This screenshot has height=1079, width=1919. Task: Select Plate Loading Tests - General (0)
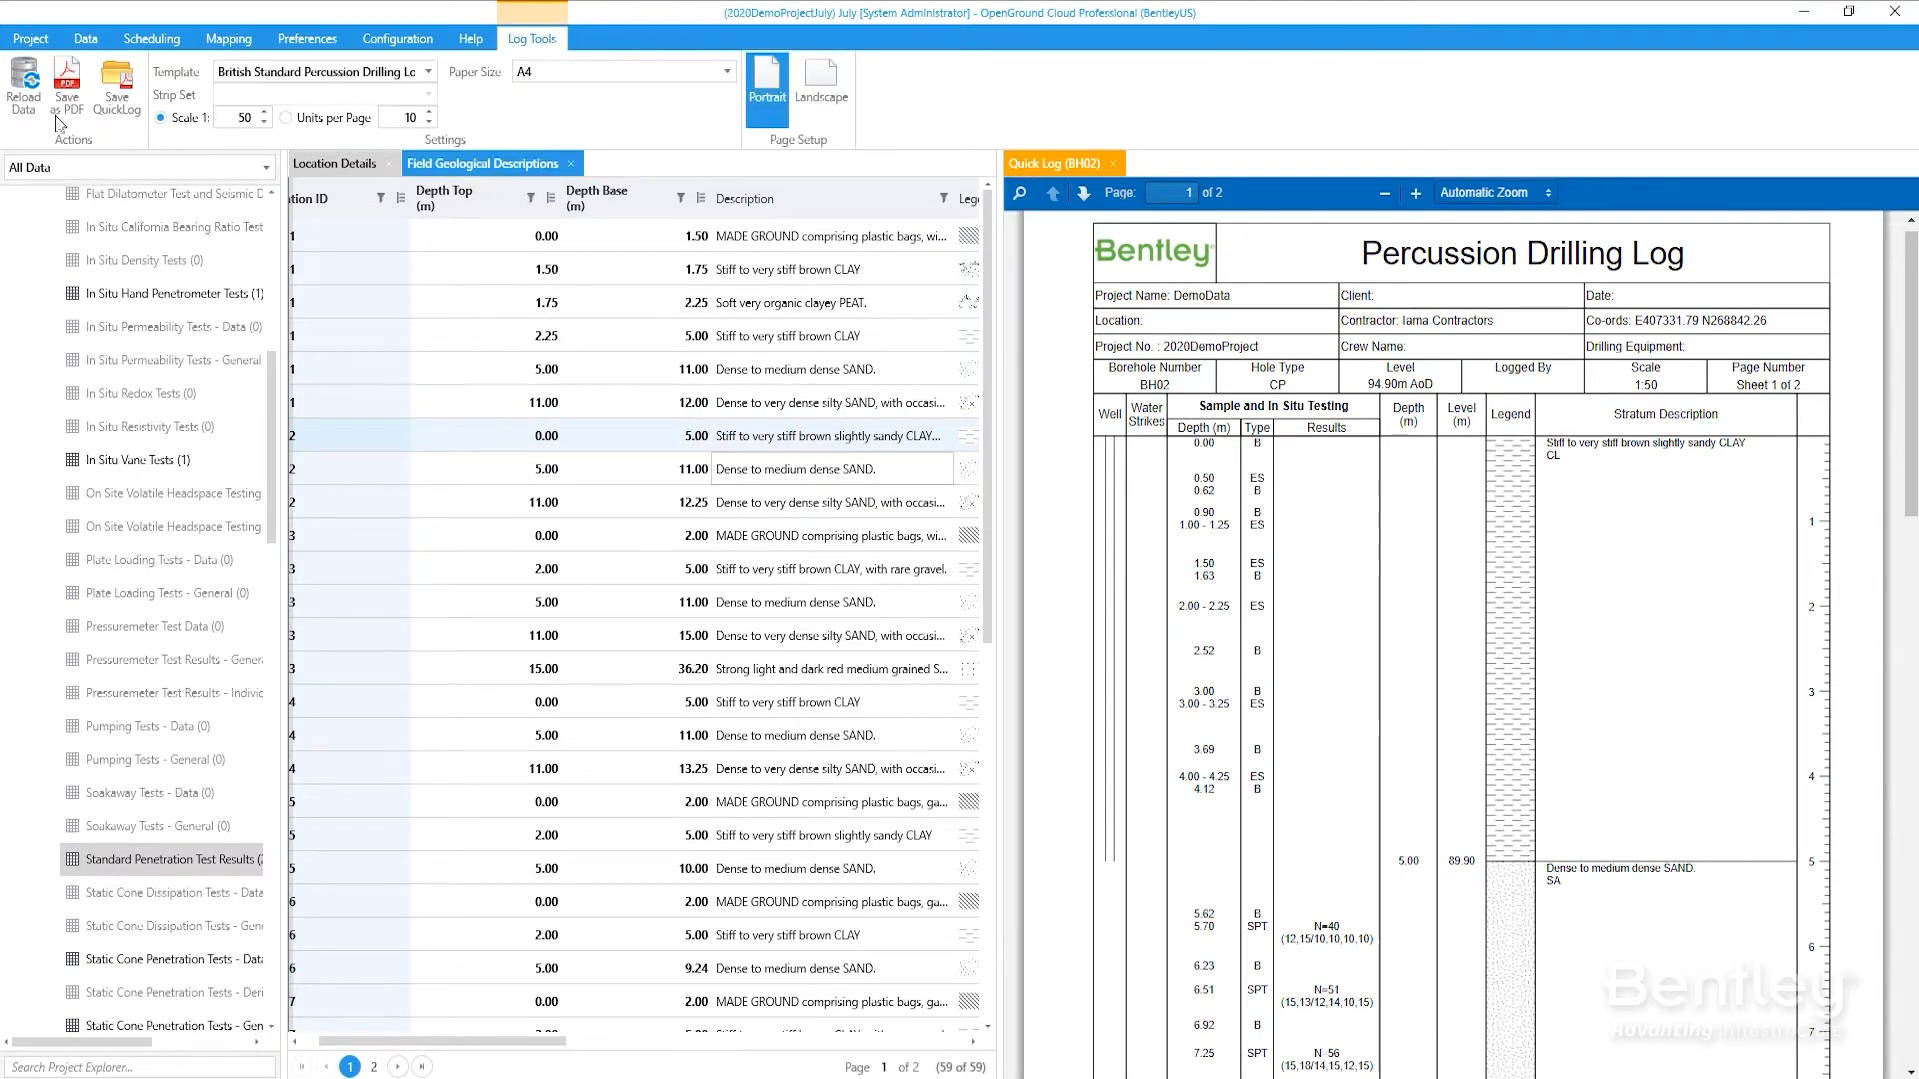coord(167,593)
